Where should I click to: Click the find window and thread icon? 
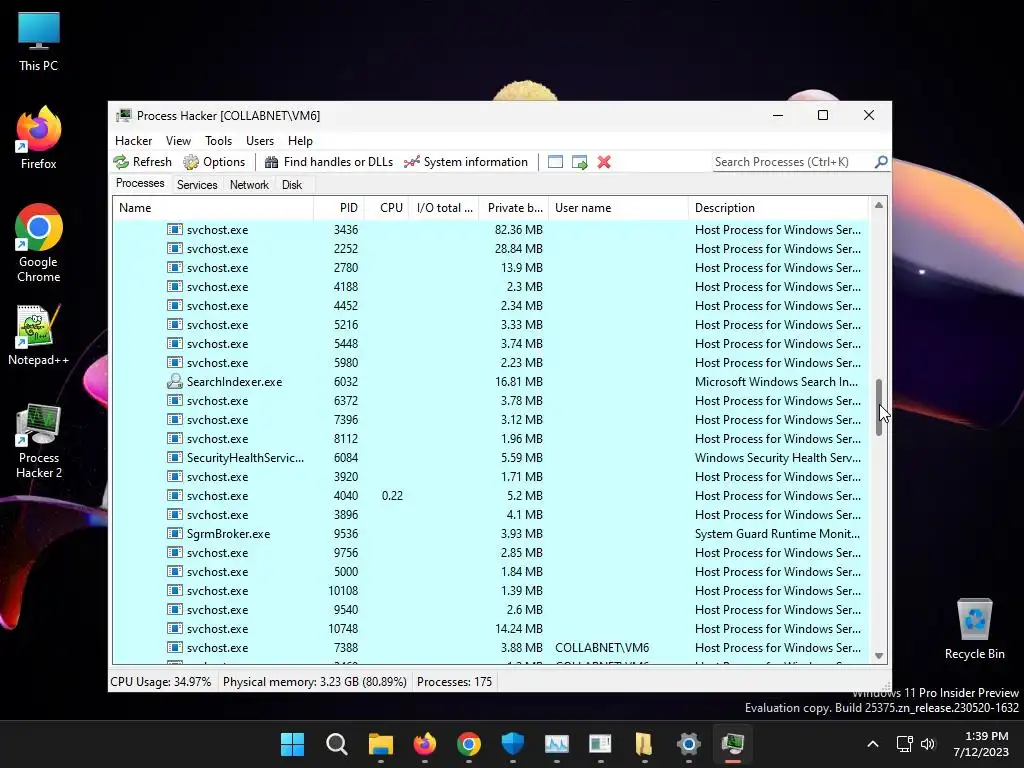pyautogui.click(x=579, y=162)
